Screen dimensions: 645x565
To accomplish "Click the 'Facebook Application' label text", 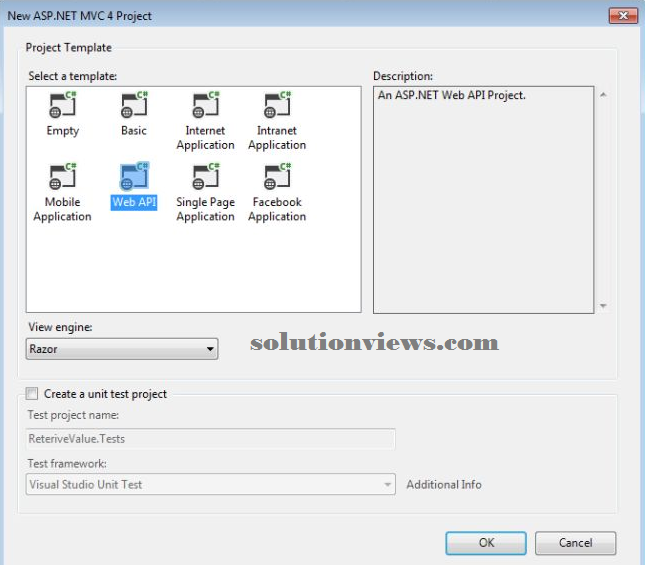I will point(277,209).
